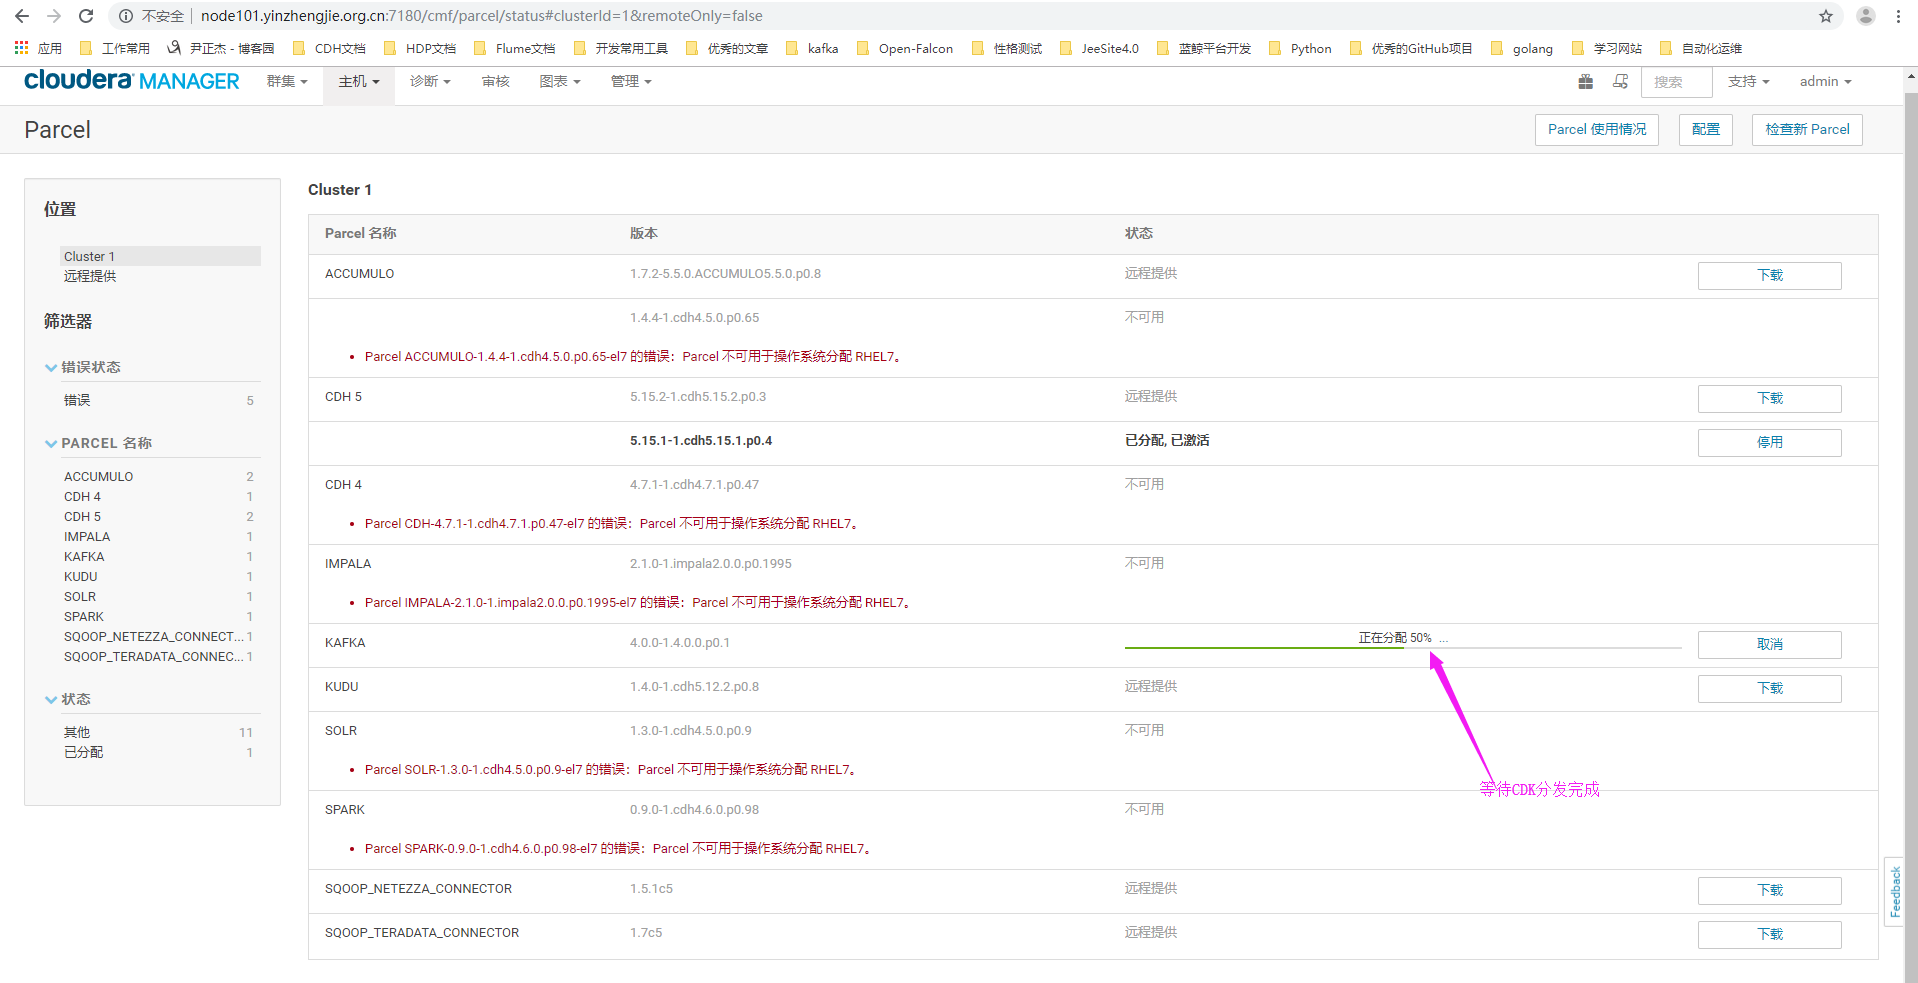
Task: View running commands via scroll icon
Action: [x=1620, y=82]
